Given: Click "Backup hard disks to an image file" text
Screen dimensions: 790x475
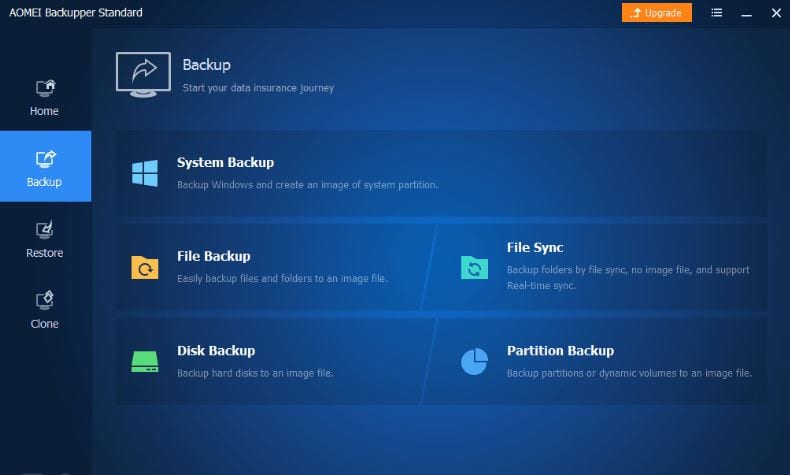Looking at the screenshot, I should [x=255, y=373].
